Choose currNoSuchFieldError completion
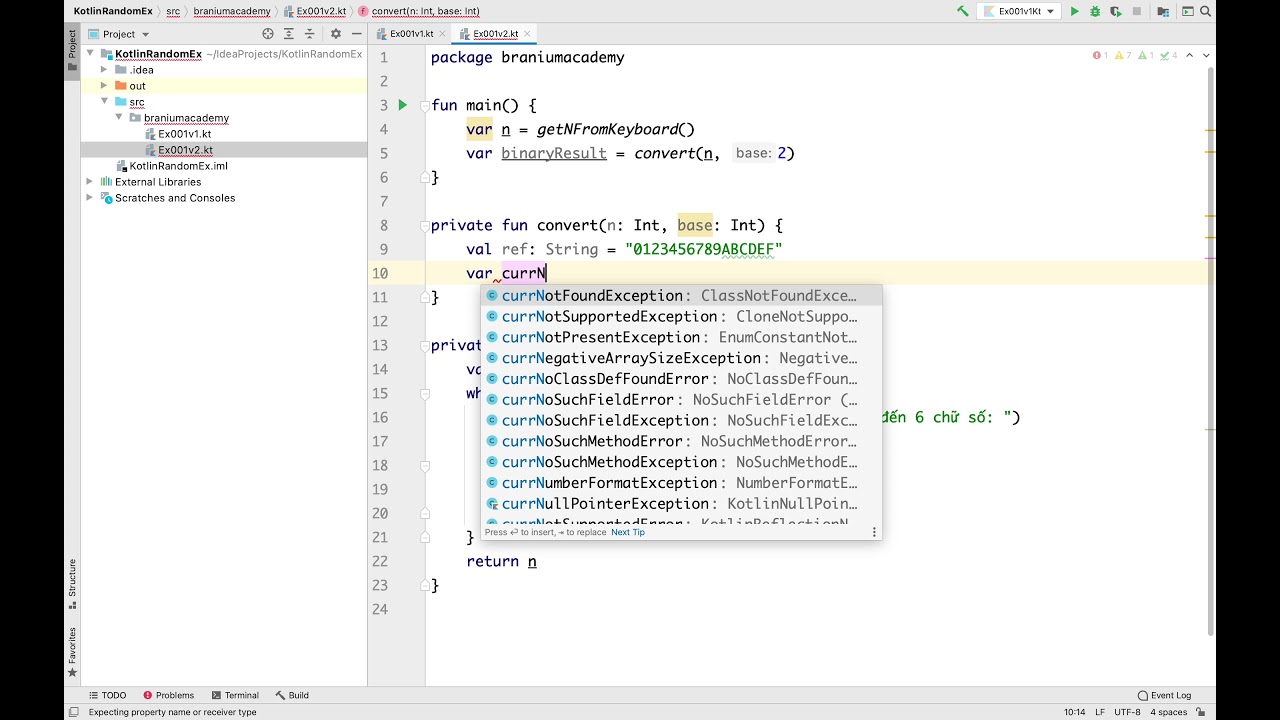The height and width of the screenshot is (720, 1280). point(681,400)
